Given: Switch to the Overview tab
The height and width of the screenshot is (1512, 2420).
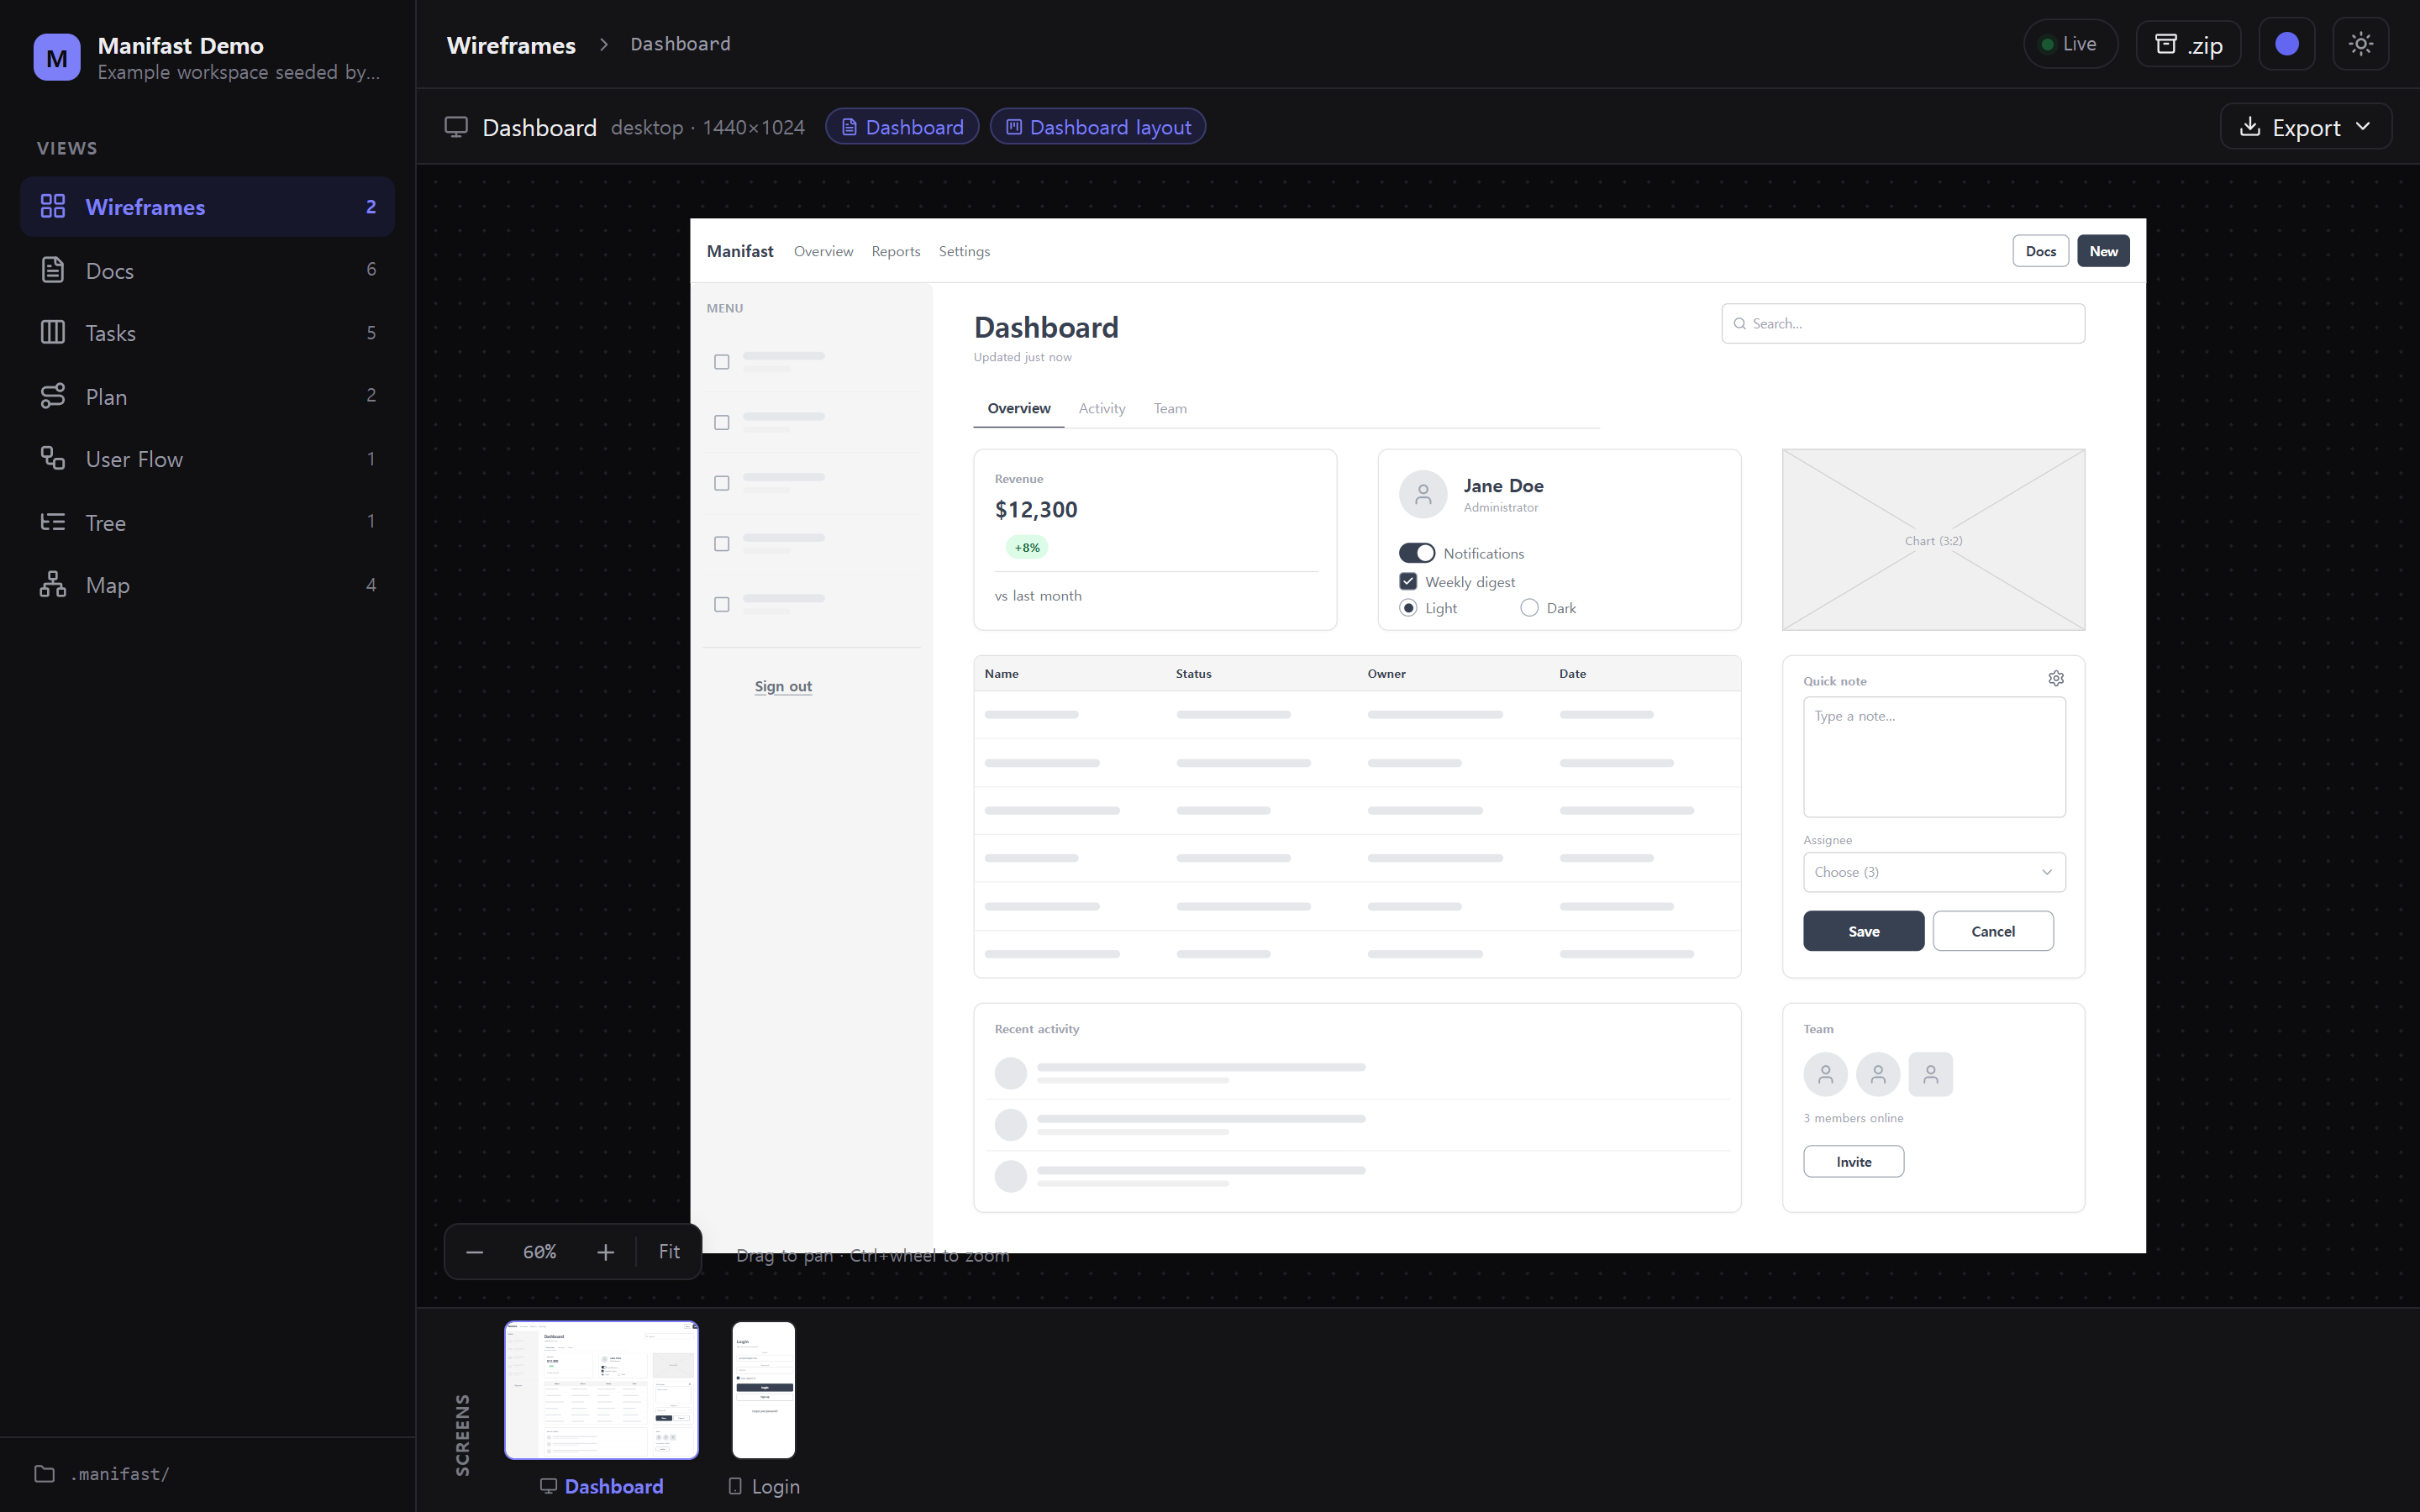Looking at the screenshot, I should tap(1018, 408).
